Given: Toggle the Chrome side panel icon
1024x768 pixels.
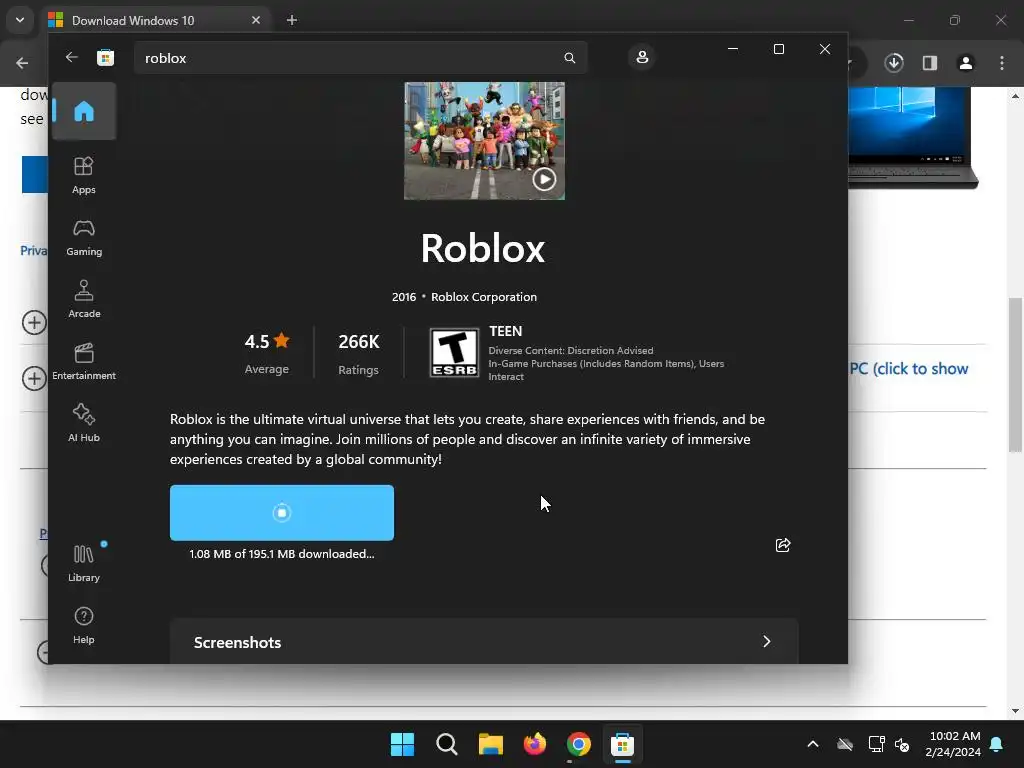Looking at the screenshot, I should tap(930, 63).
